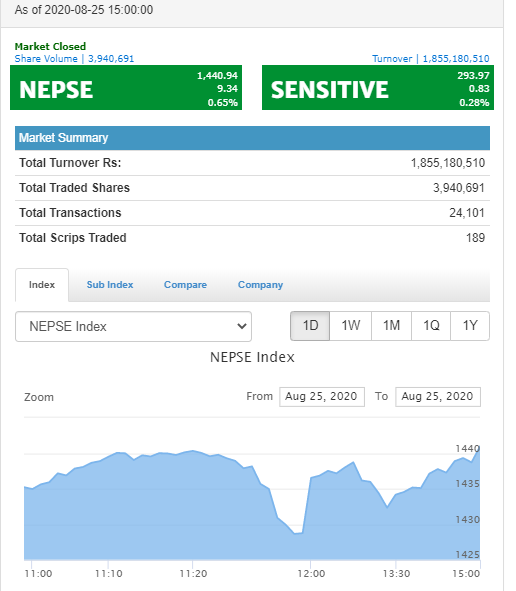Click the Zoom label above the chart
The width and height of the screenshot is (516, 591).
39,397
